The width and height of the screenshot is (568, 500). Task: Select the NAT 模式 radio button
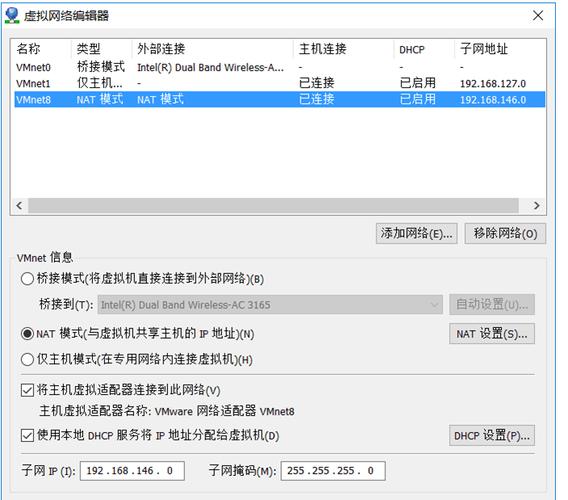coord(28,334)
